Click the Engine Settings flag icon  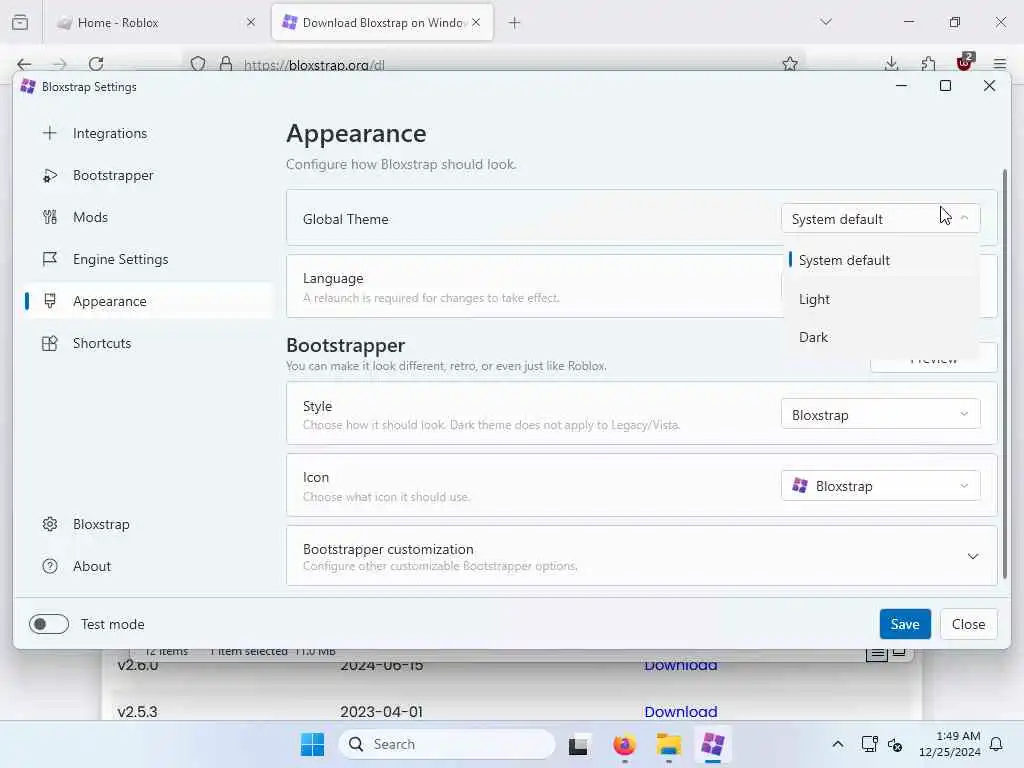50,259
